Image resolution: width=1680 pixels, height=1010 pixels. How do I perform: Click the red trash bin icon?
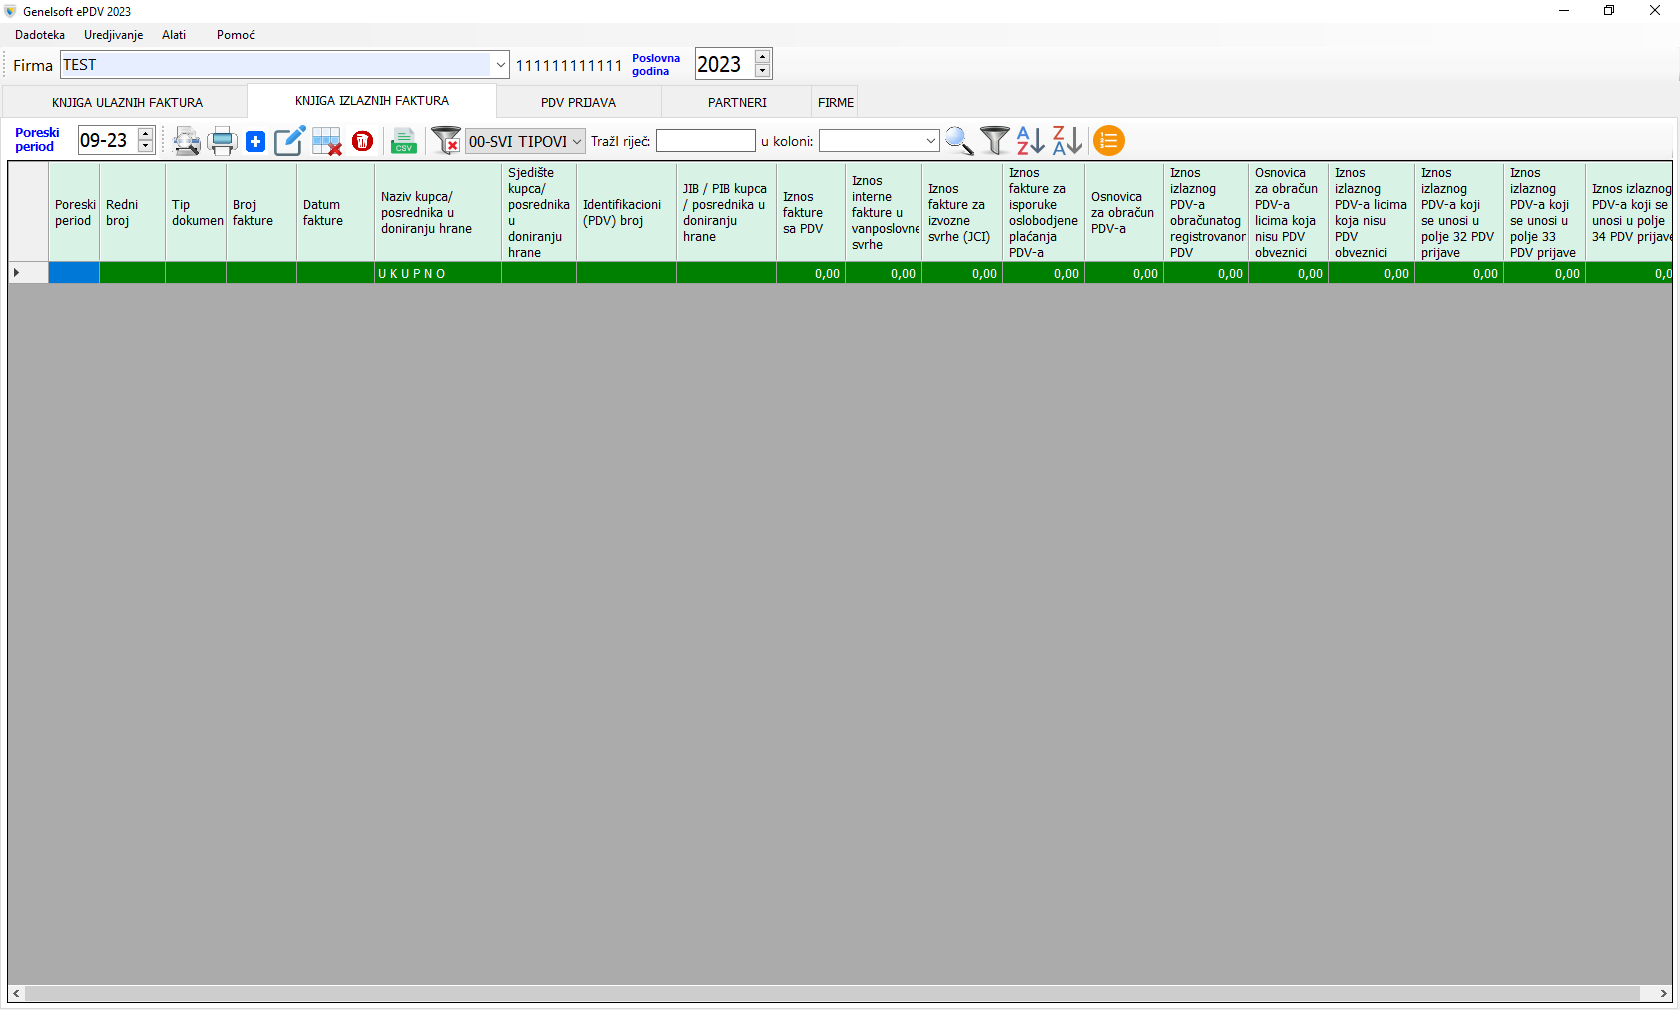pyautogui.click(x=363, y=142)
